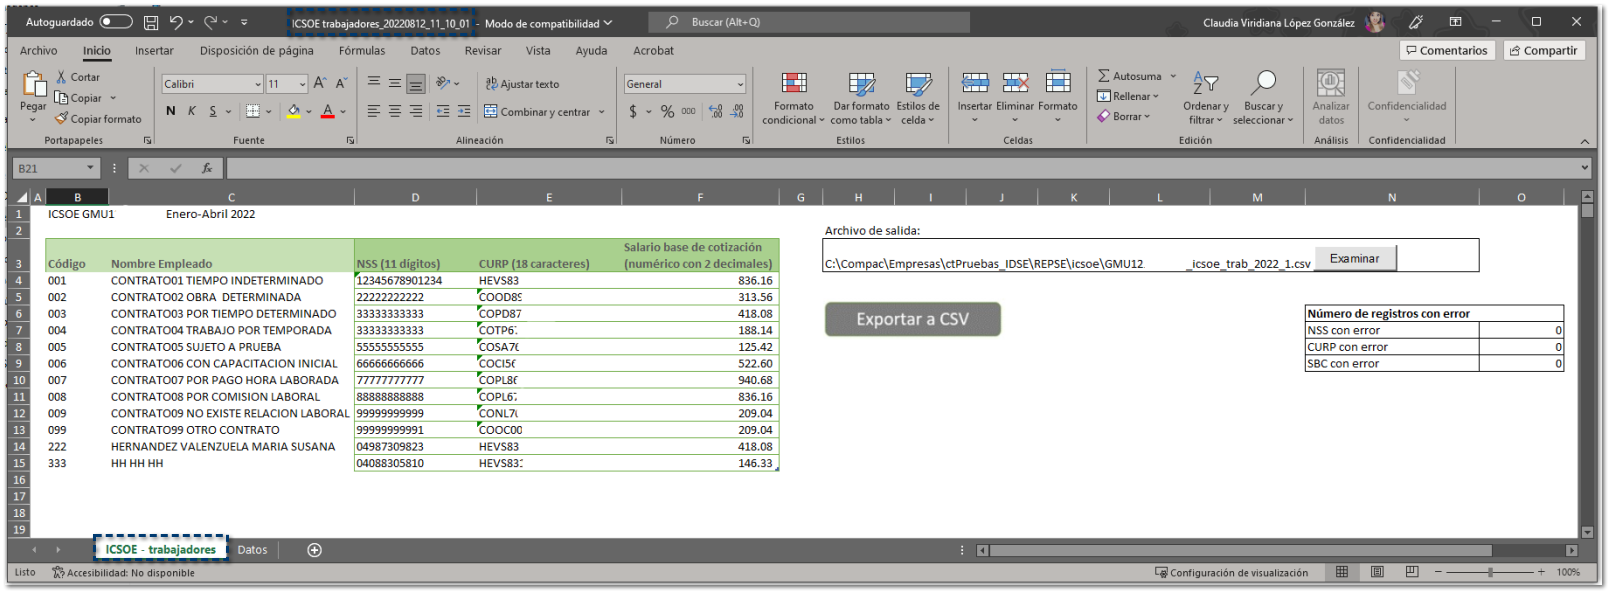1611x600 pixels.
Task: Click the percent style icon
Action: pos(667,112)
